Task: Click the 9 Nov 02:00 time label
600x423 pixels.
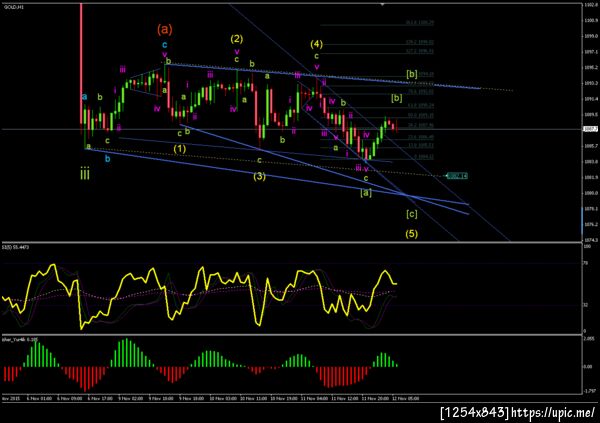Action: pos(130,399)
